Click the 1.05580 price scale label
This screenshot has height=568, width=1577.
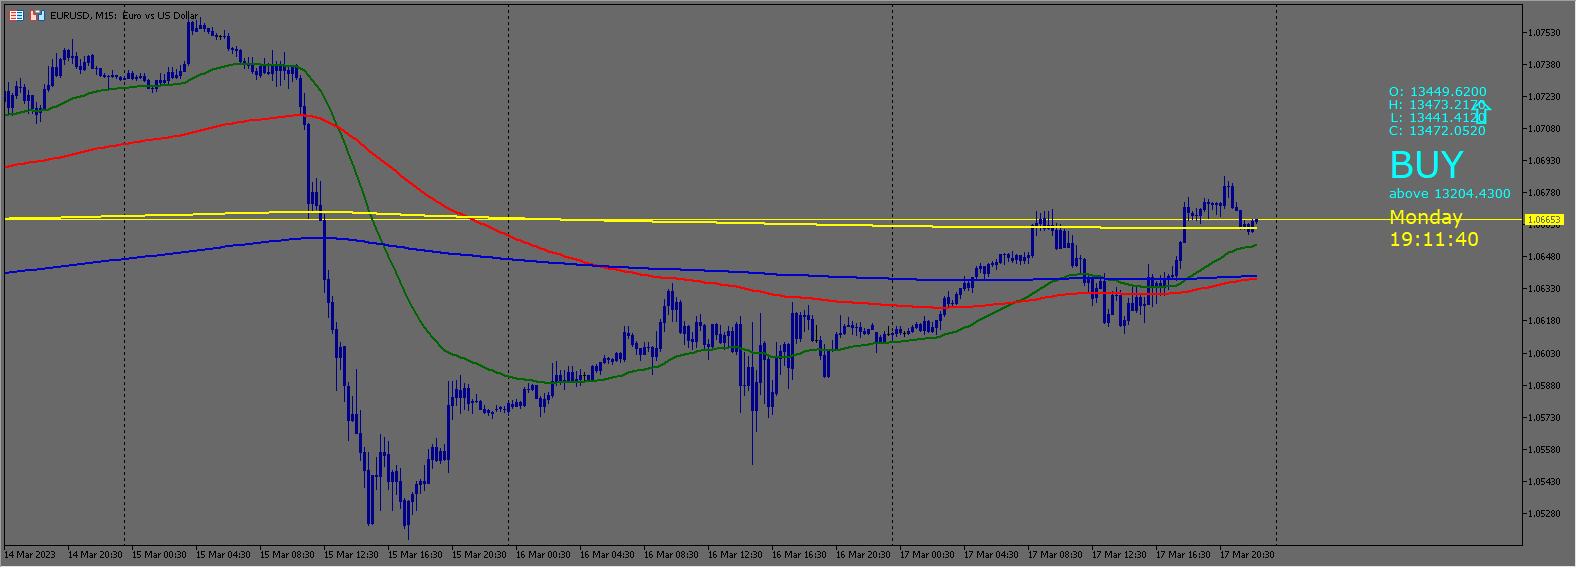pos(1544,450)
